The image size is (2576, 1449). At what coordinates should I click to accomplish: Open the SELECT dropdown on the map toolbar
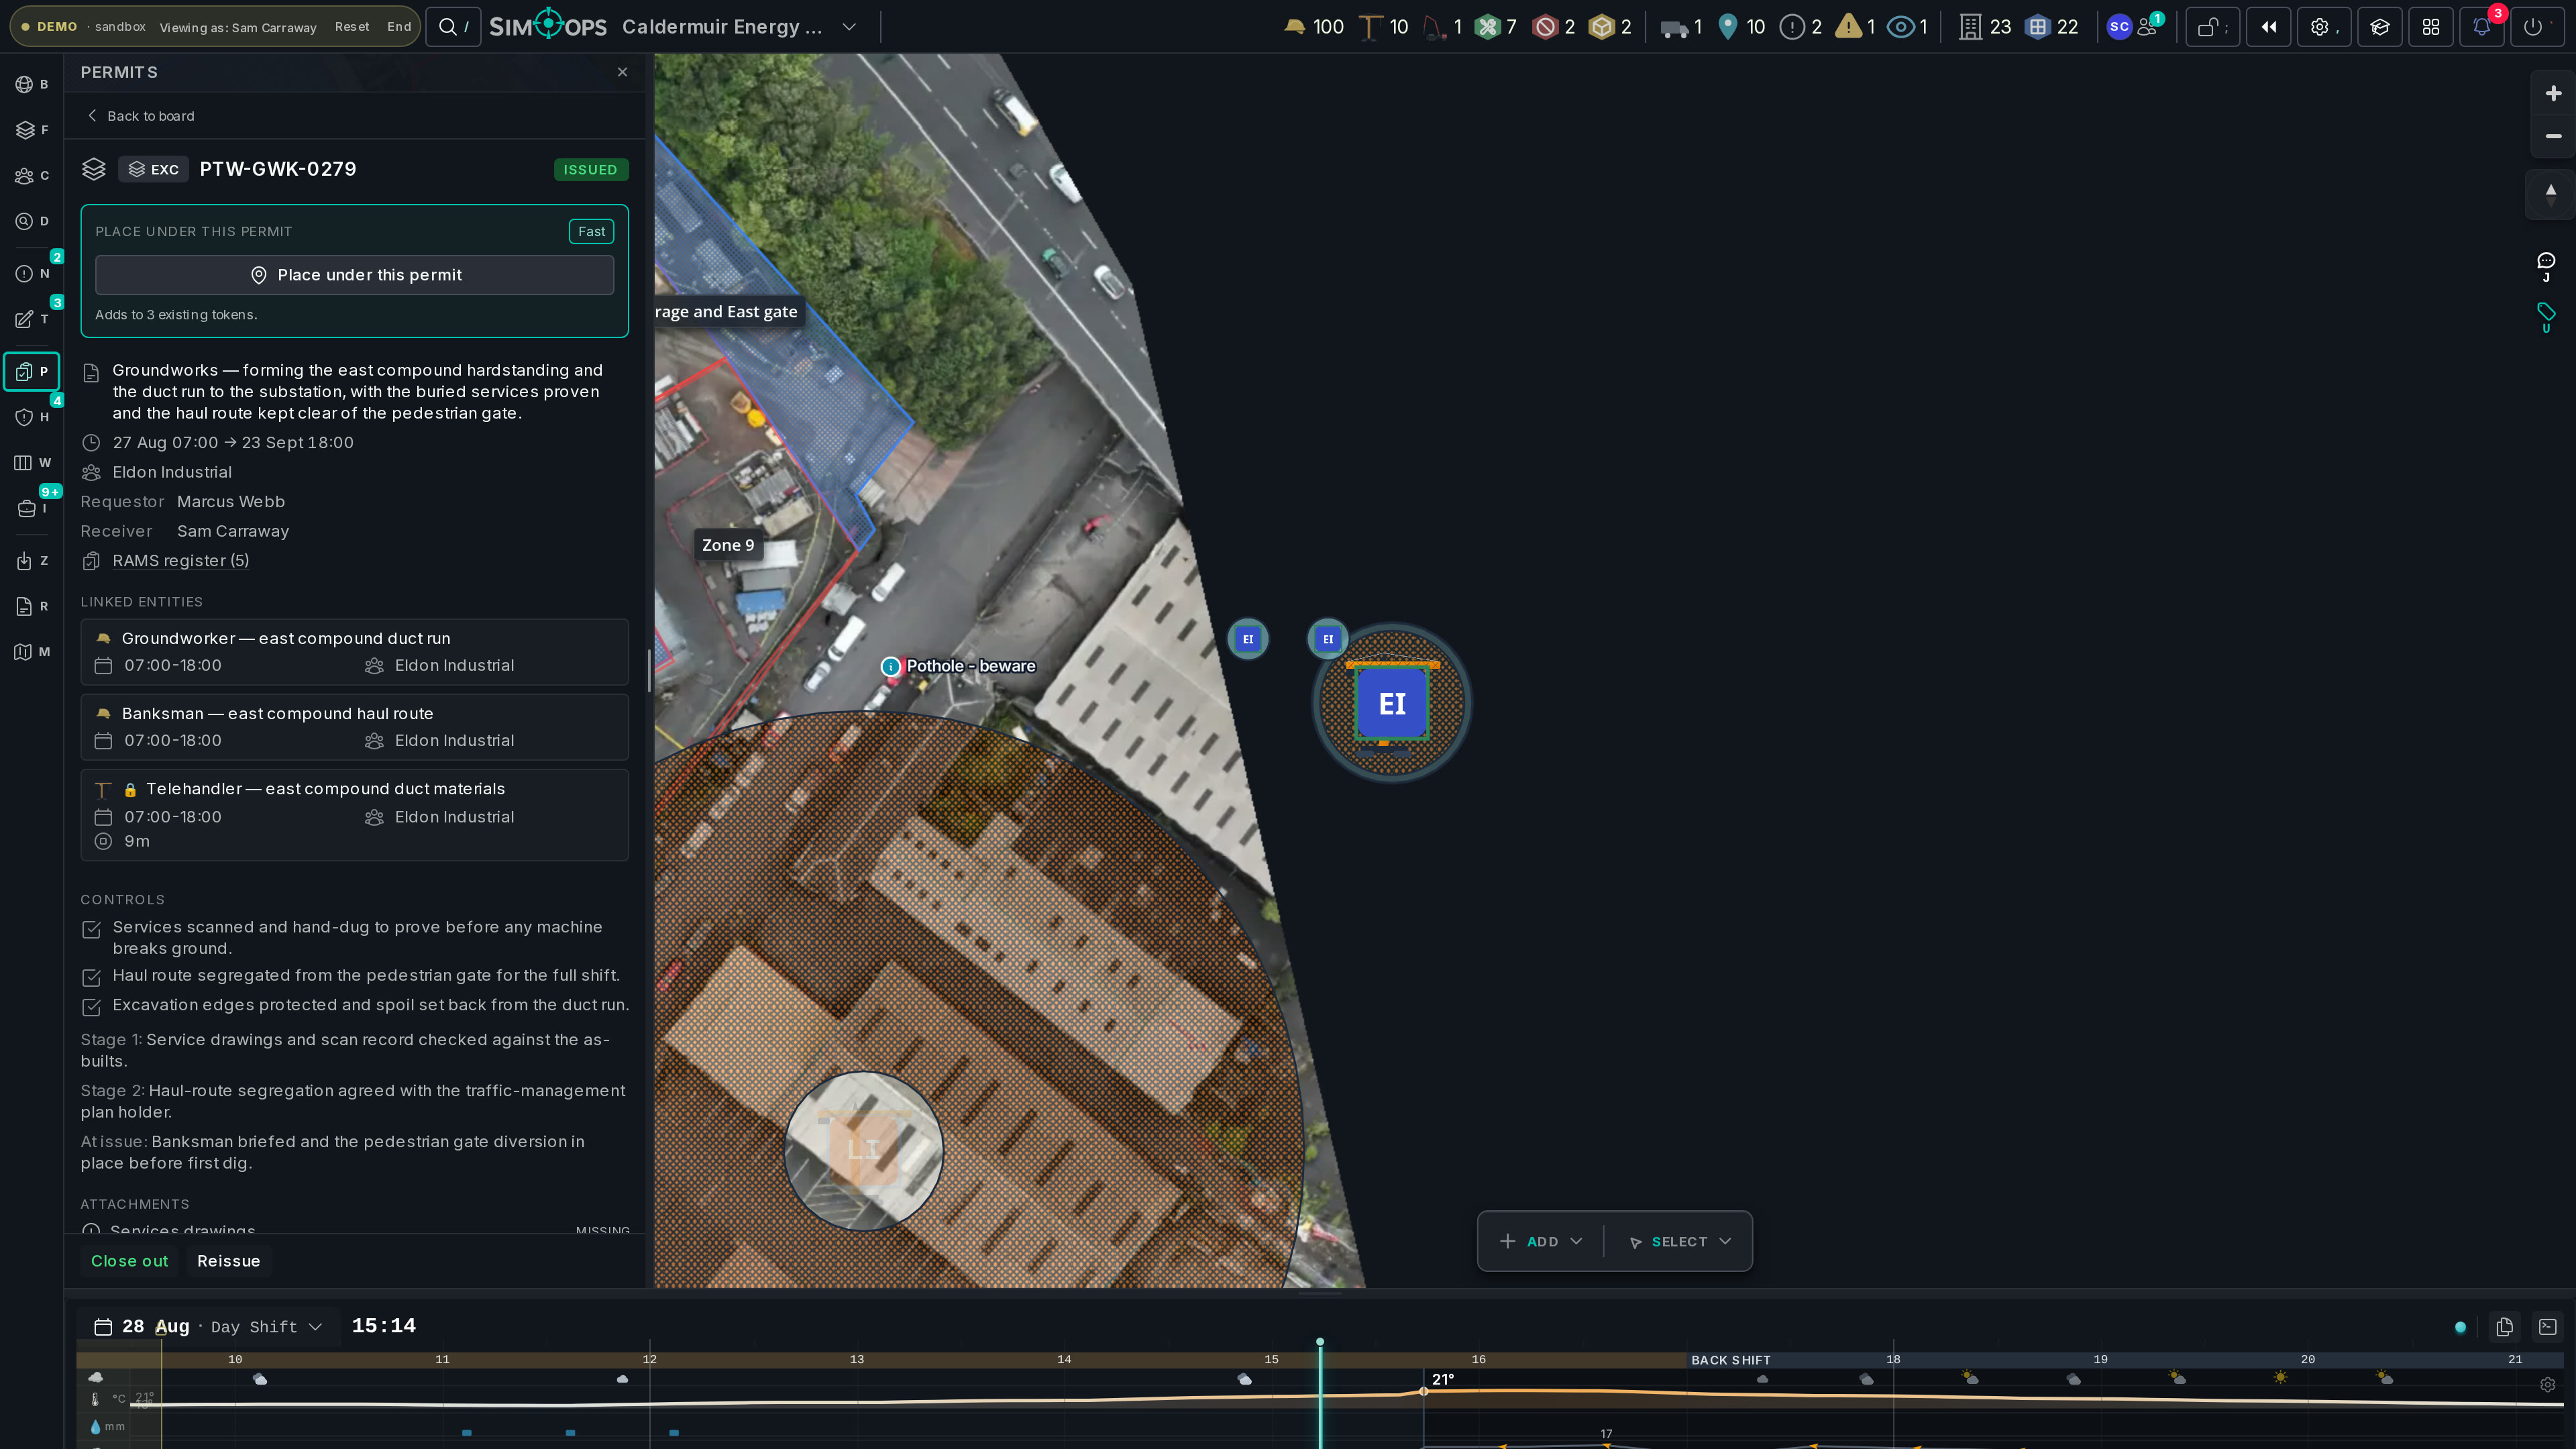1680,1241
